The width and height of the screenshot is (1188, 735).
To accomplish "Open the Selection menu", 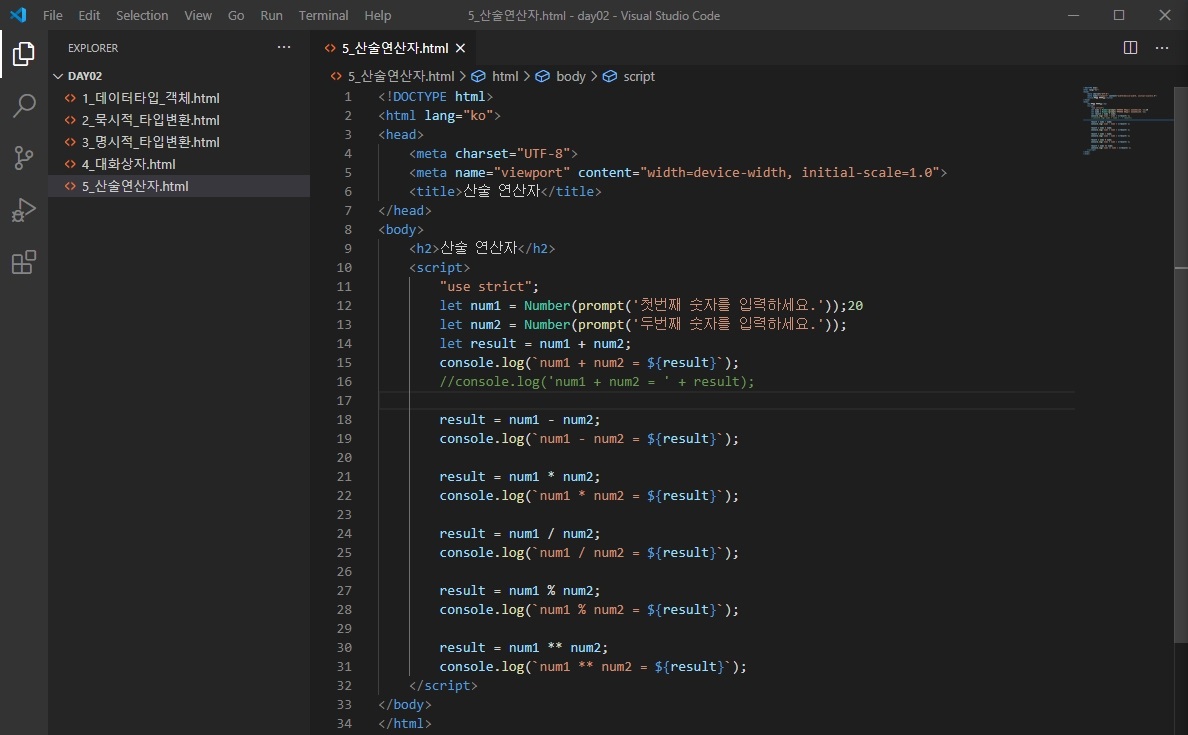I will (142, 15).
